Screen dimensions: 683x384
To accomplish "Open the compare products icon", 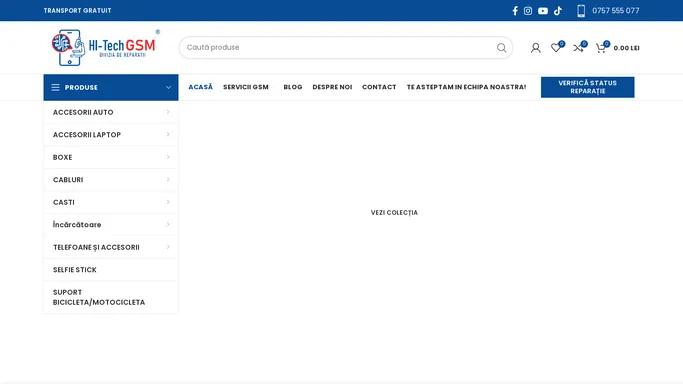I will point(579,47).
